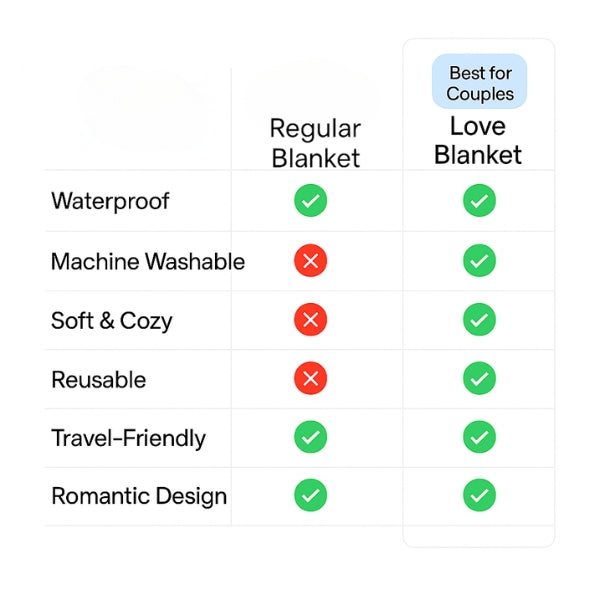The height and width of the screenshot is (600, 600).
Task: Click Love Blanket's Machine Washable checkmark
Action: (x=479, y=262)
